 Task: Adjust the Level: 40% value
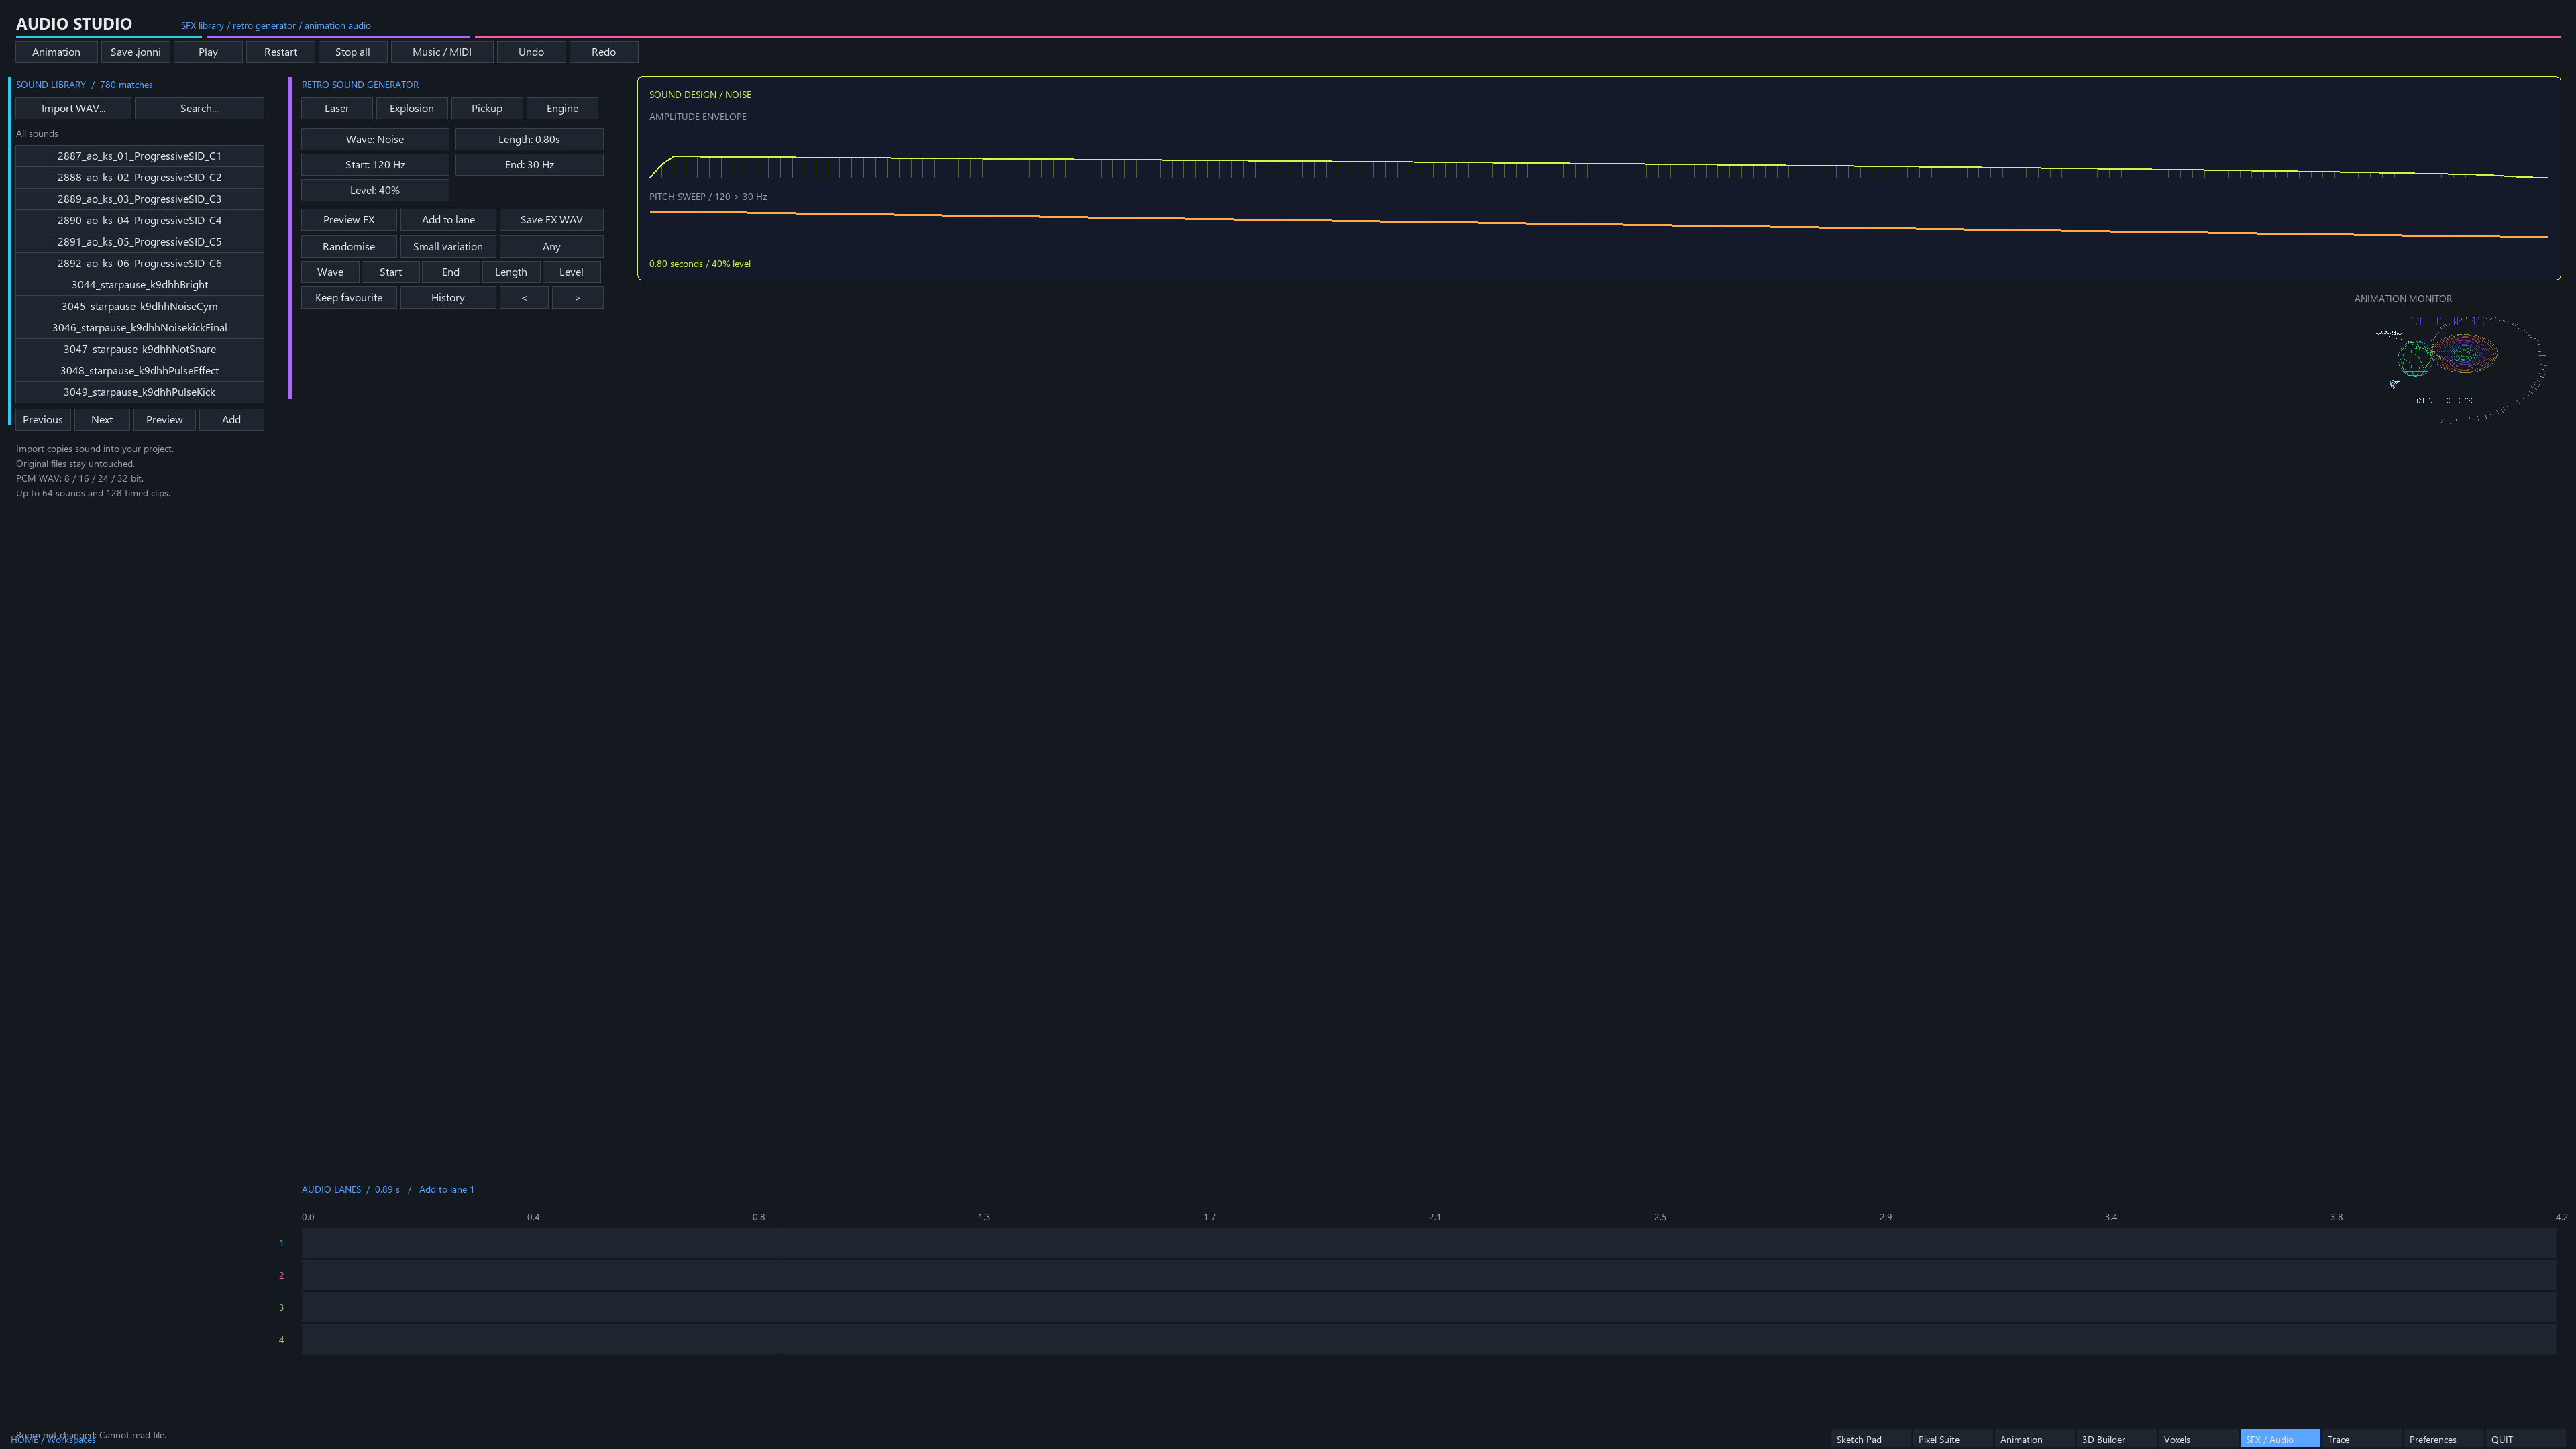point(375,190)
